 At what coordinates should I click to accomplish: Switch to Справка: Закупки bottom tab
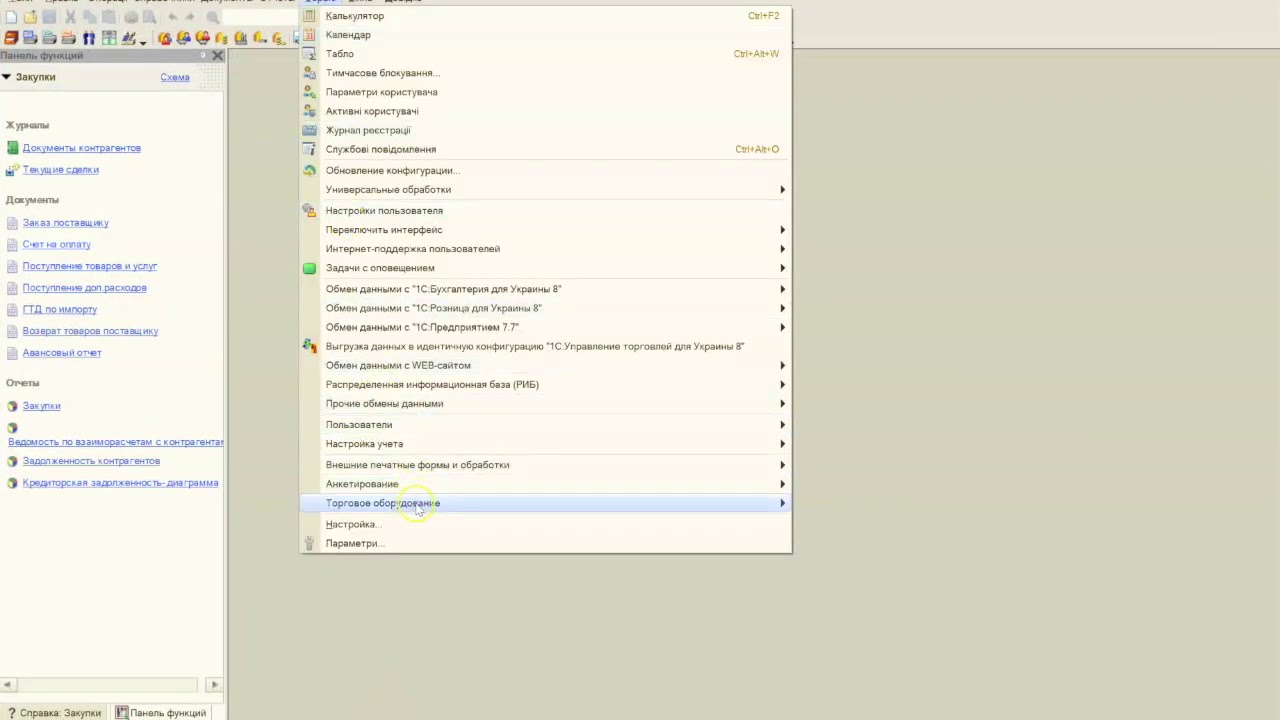pyautogui.click(x=54, y=713)
